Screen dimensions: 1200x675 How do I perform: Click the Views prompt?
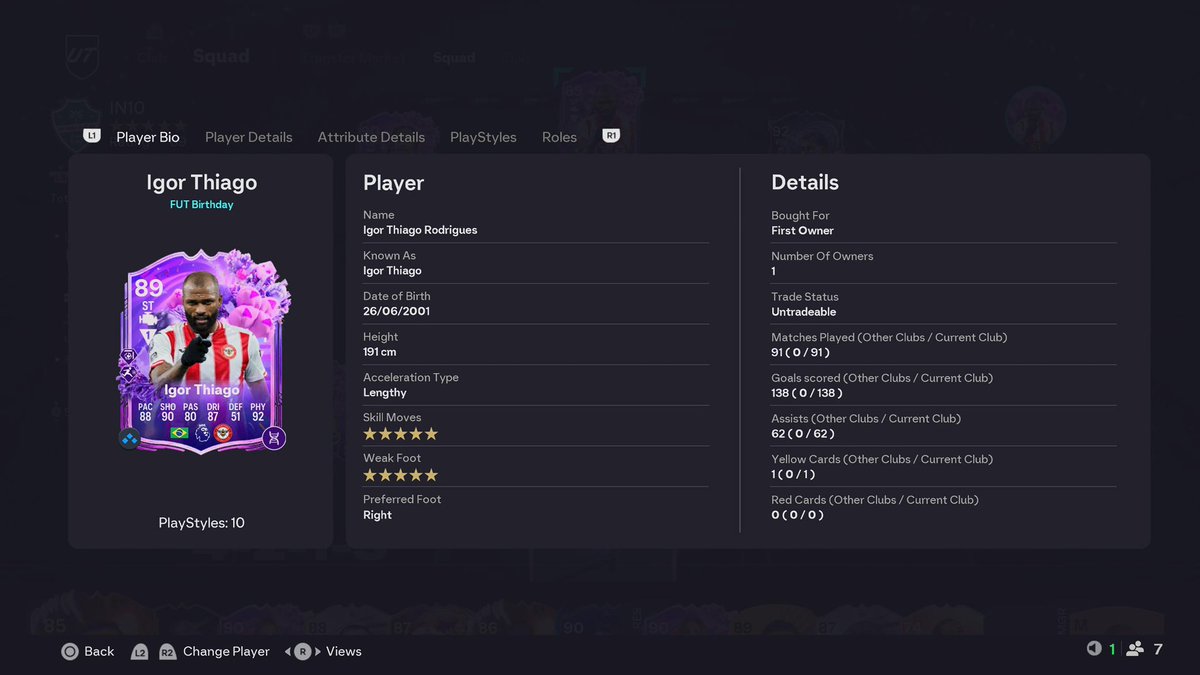[344, 651]
